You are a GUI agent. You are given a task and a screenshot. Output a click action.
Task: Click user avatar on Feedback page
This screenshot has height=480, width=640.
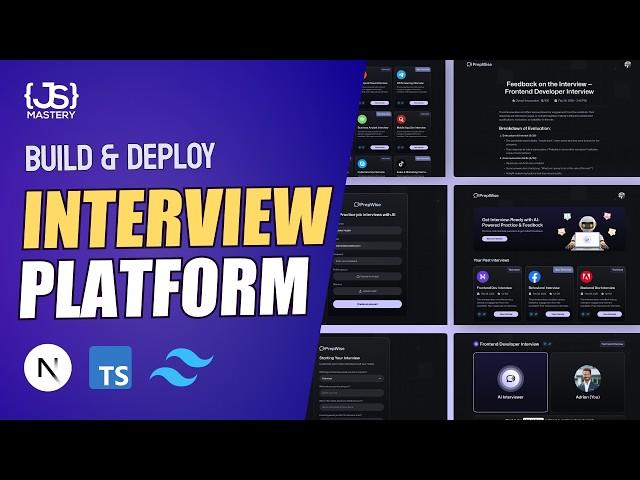coord(628,64)
